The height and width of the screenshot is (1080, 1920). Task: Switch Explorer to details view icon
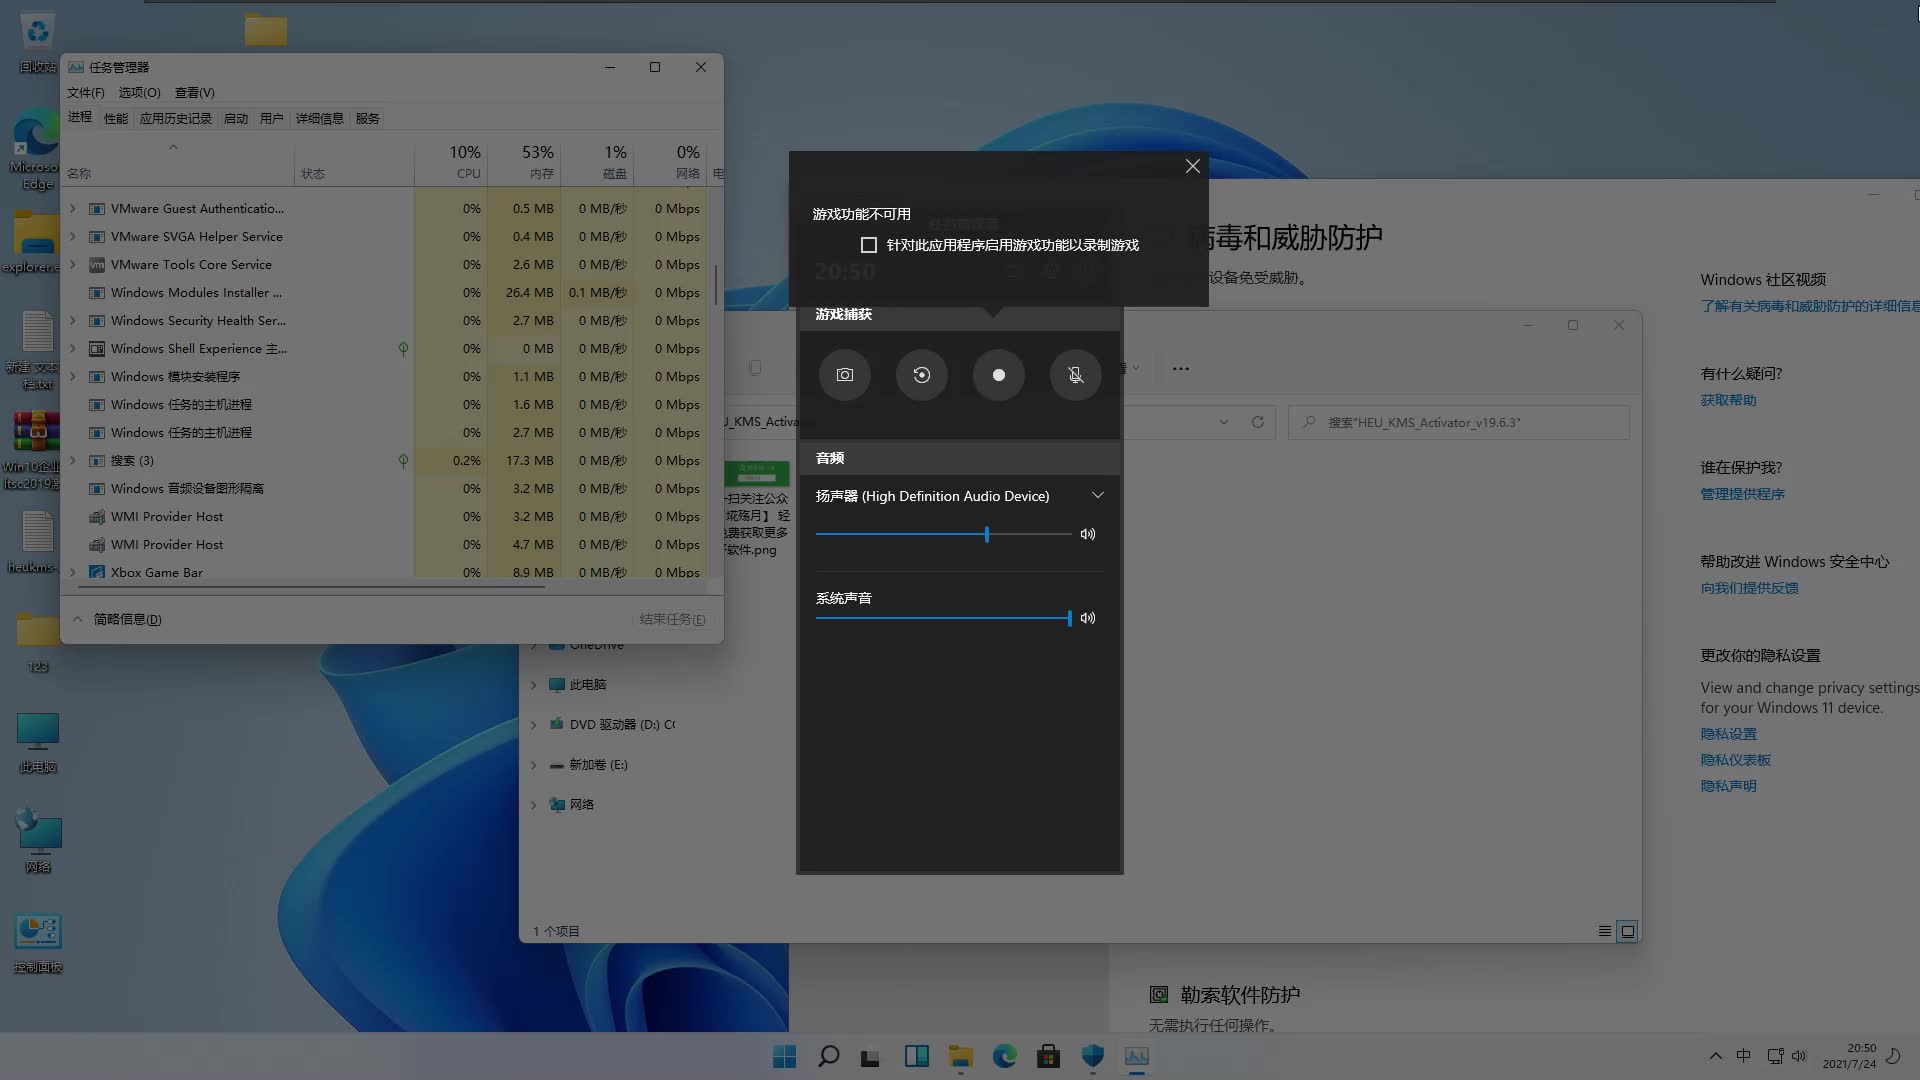tap(1605, 931)
